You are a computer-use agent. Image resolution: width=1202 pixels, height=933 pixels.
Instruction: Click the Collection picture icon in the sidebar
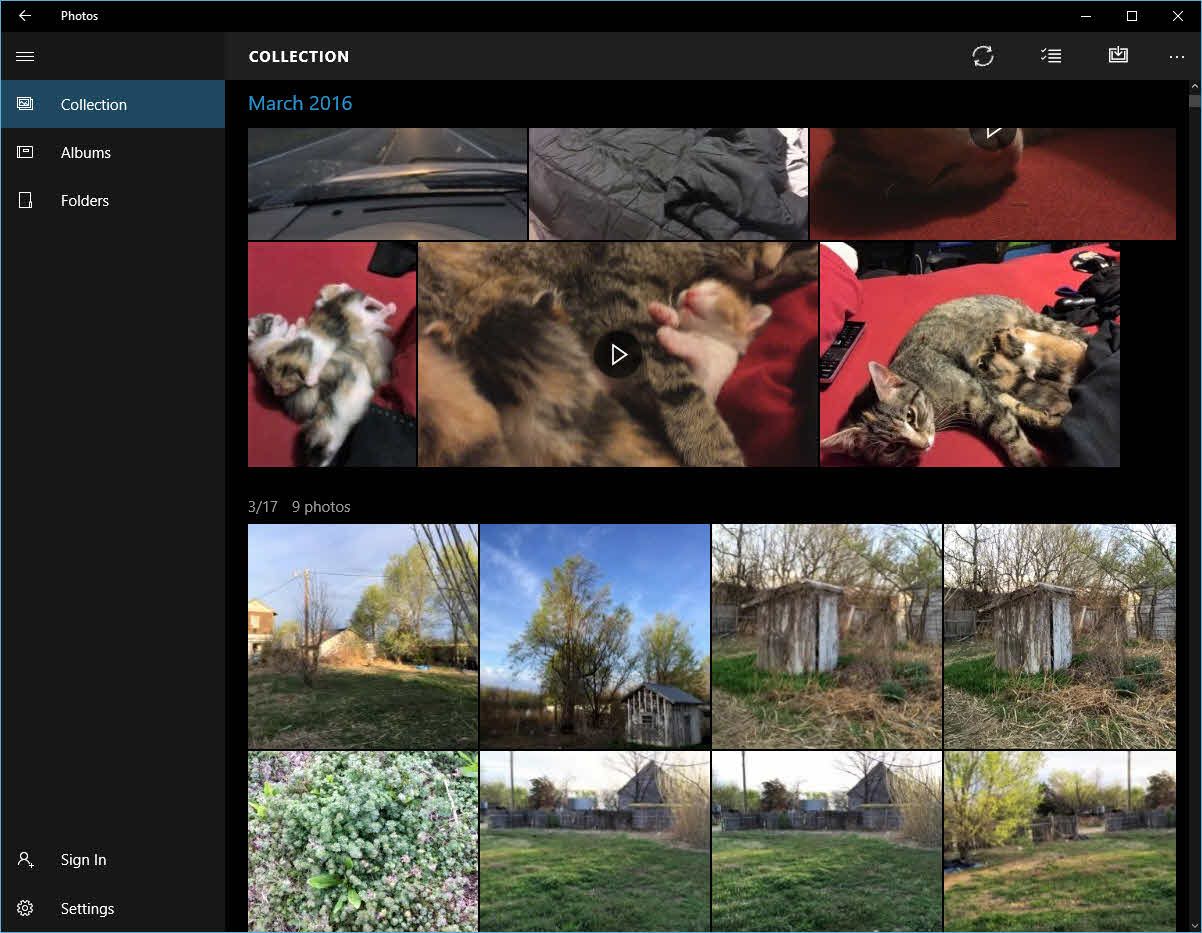(25, 104)
